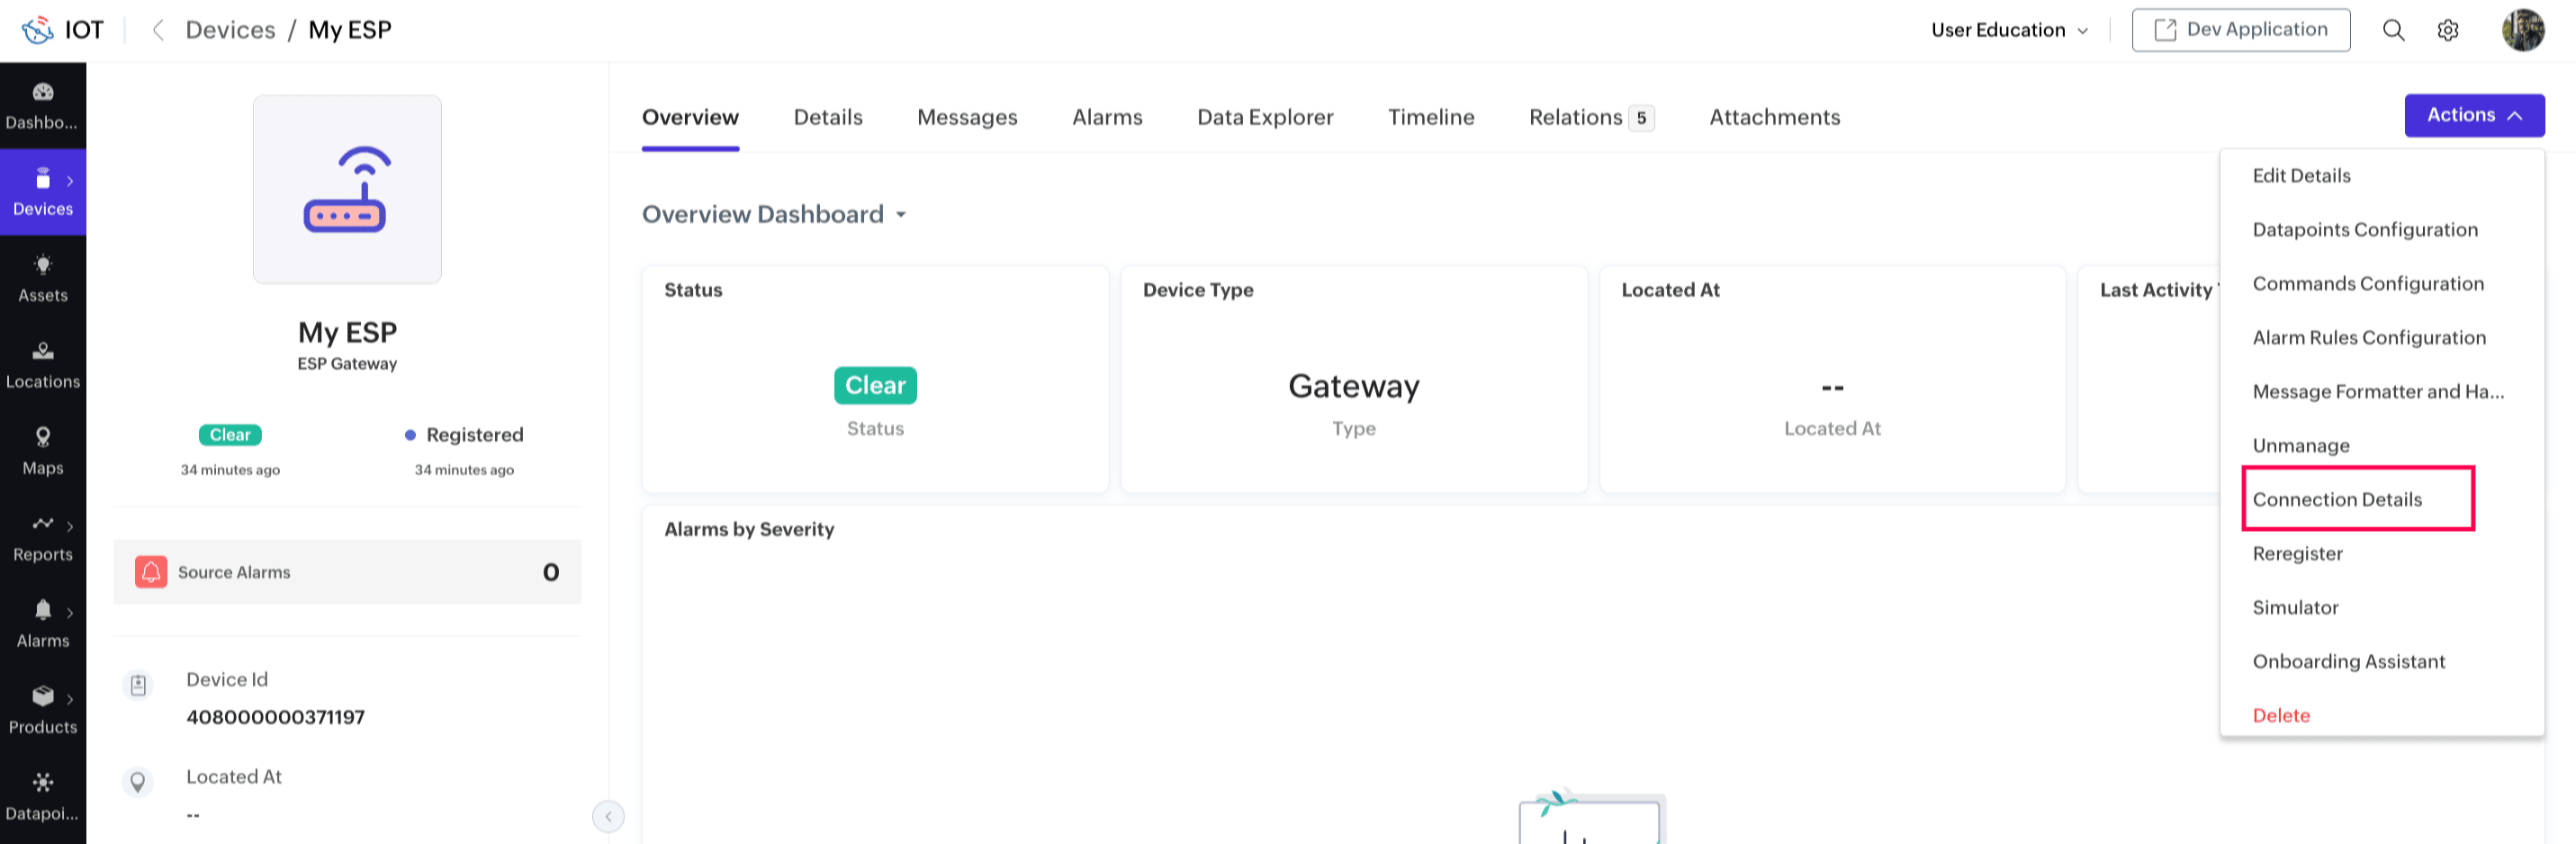Click the Gateway device type value
Image resolution: width=2576 pixels, height=844 pixels.
click(x=1353, y=387)
